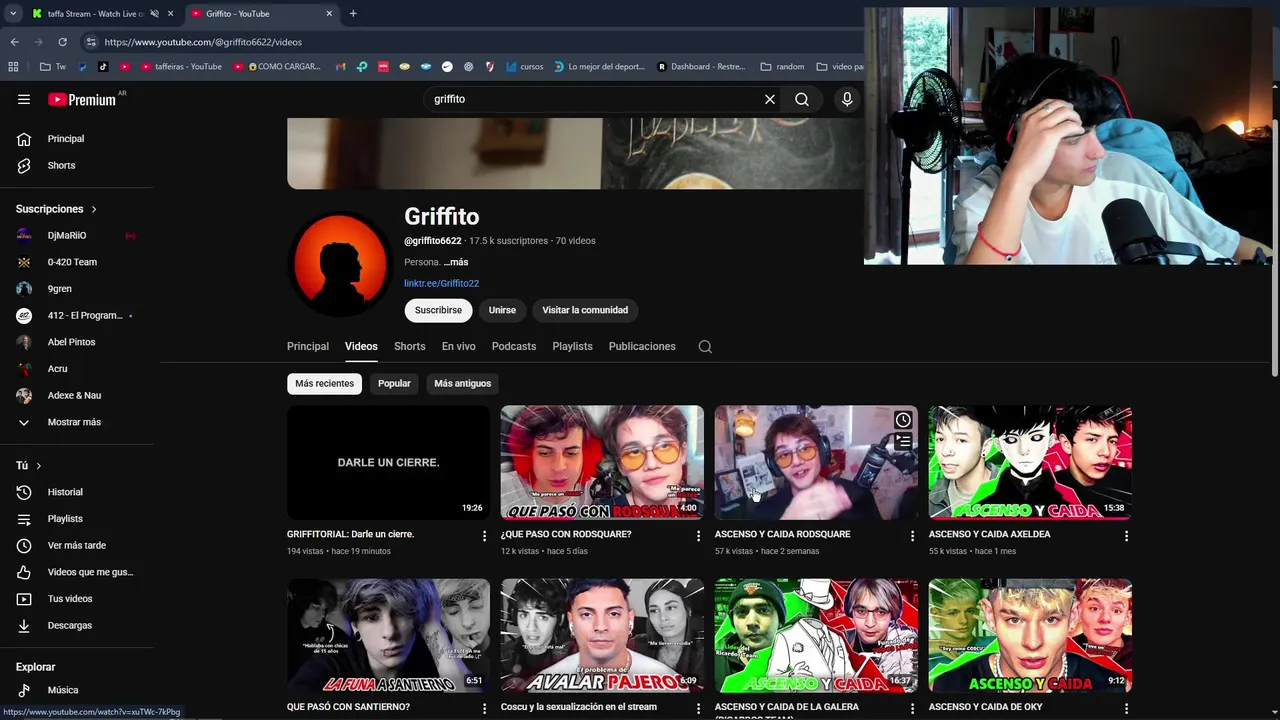Select the Más antiguos filter chip
Viewport: 1280px width, 720px height.
coord(463,384)
